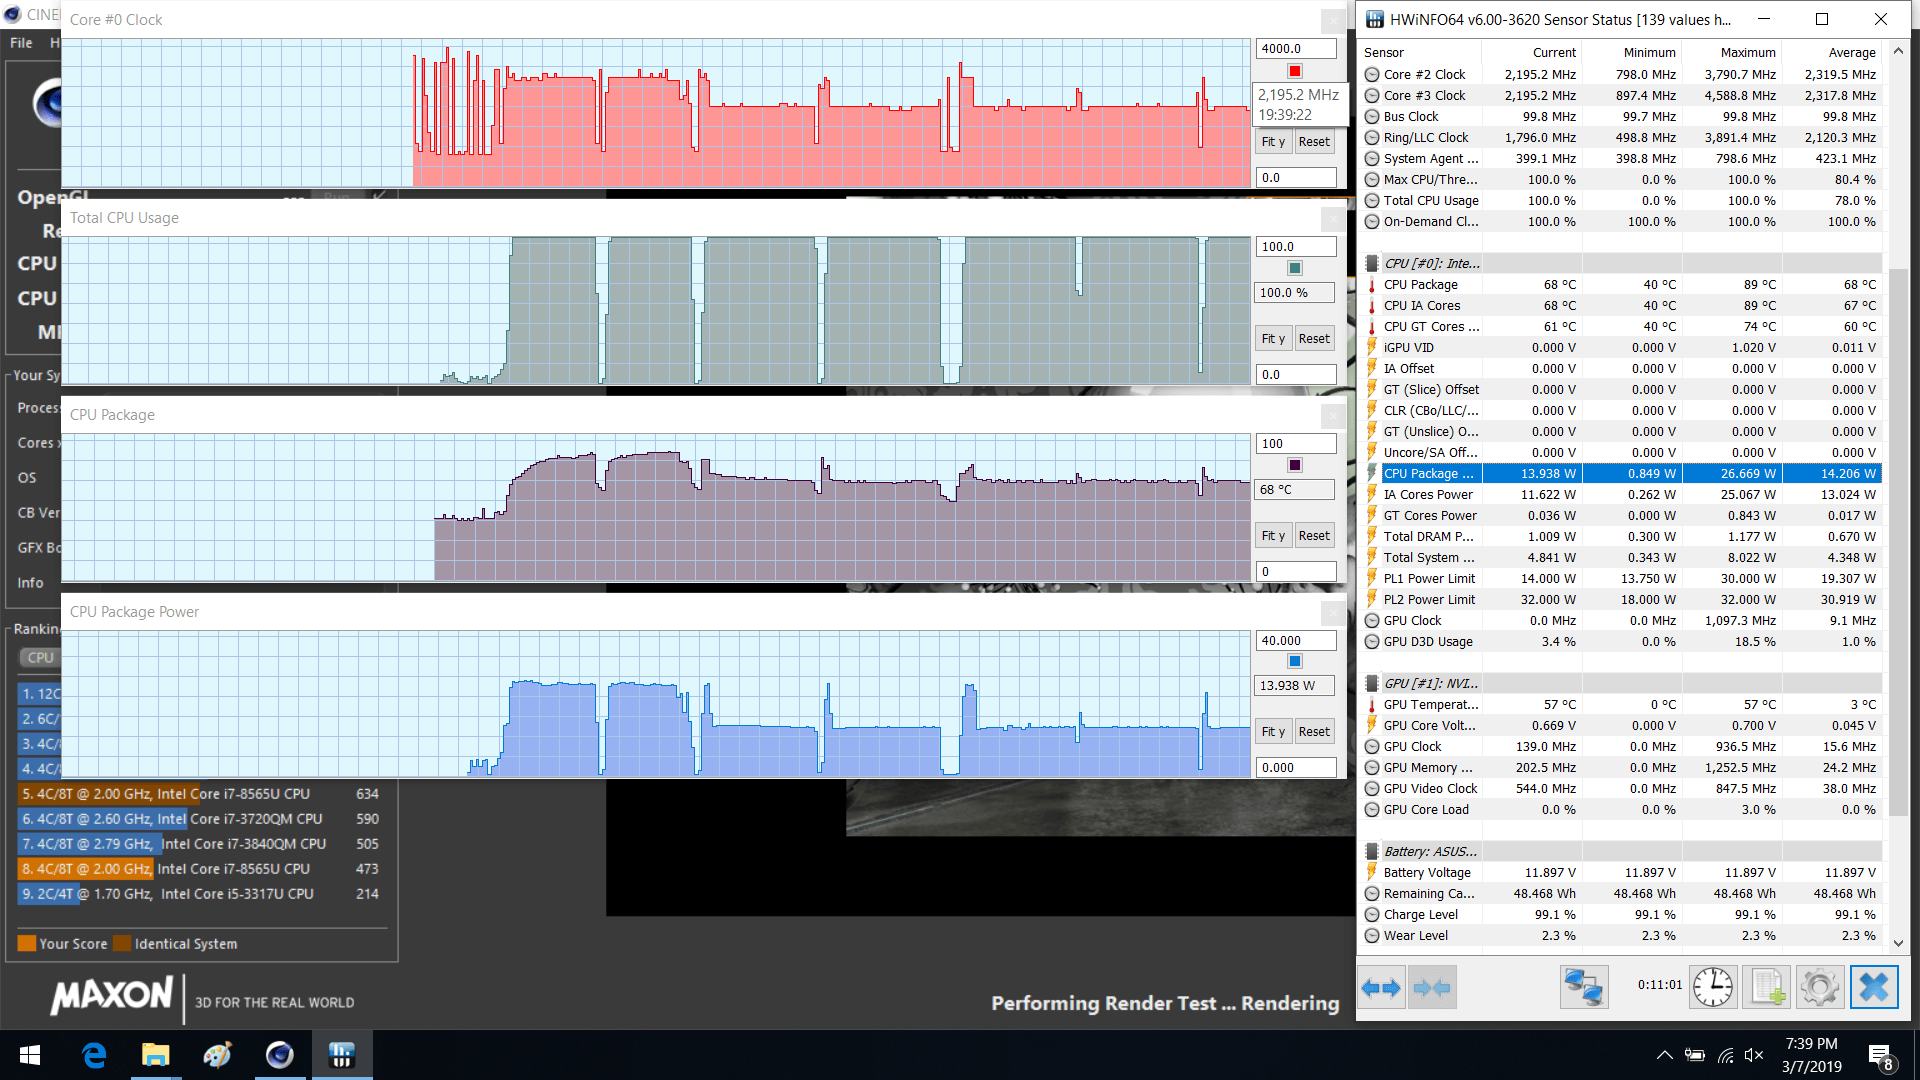The image size is (1920, 1080).
Task: Select the GPU Core Load row
Action: pyautogui.click(x=1622, y=810)
